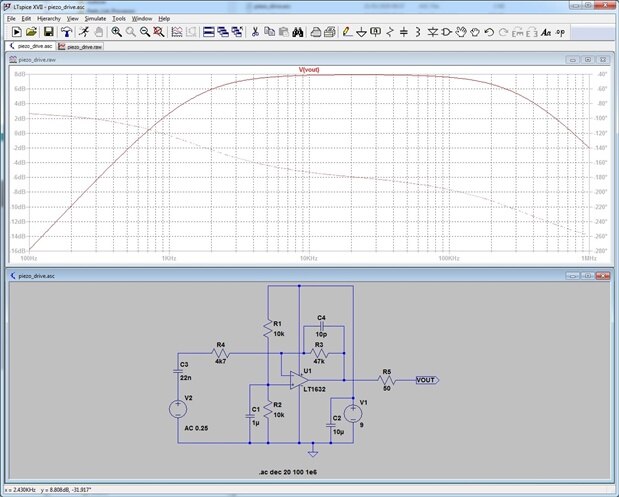Open the Hierarchy menu
This screenshot has width=619, height=497.
49,18
